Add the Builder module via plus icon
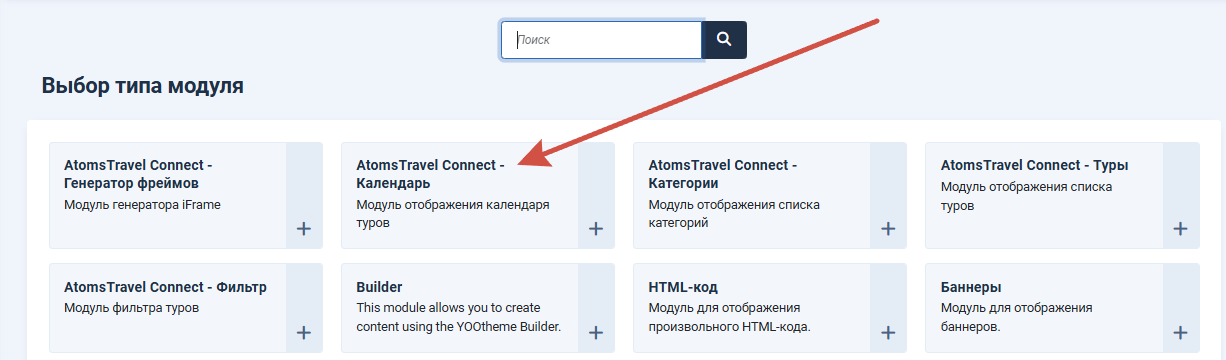This screenshot has width=1226, height=360. (x=596, y=332)
